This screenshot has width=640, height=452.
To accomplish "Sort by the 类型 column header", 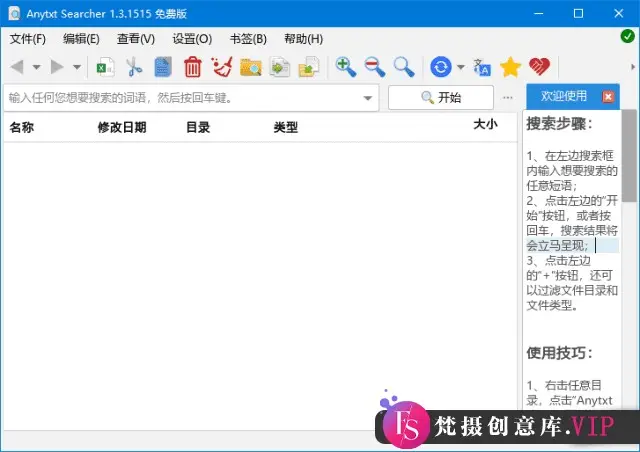I will pos(286,127).
